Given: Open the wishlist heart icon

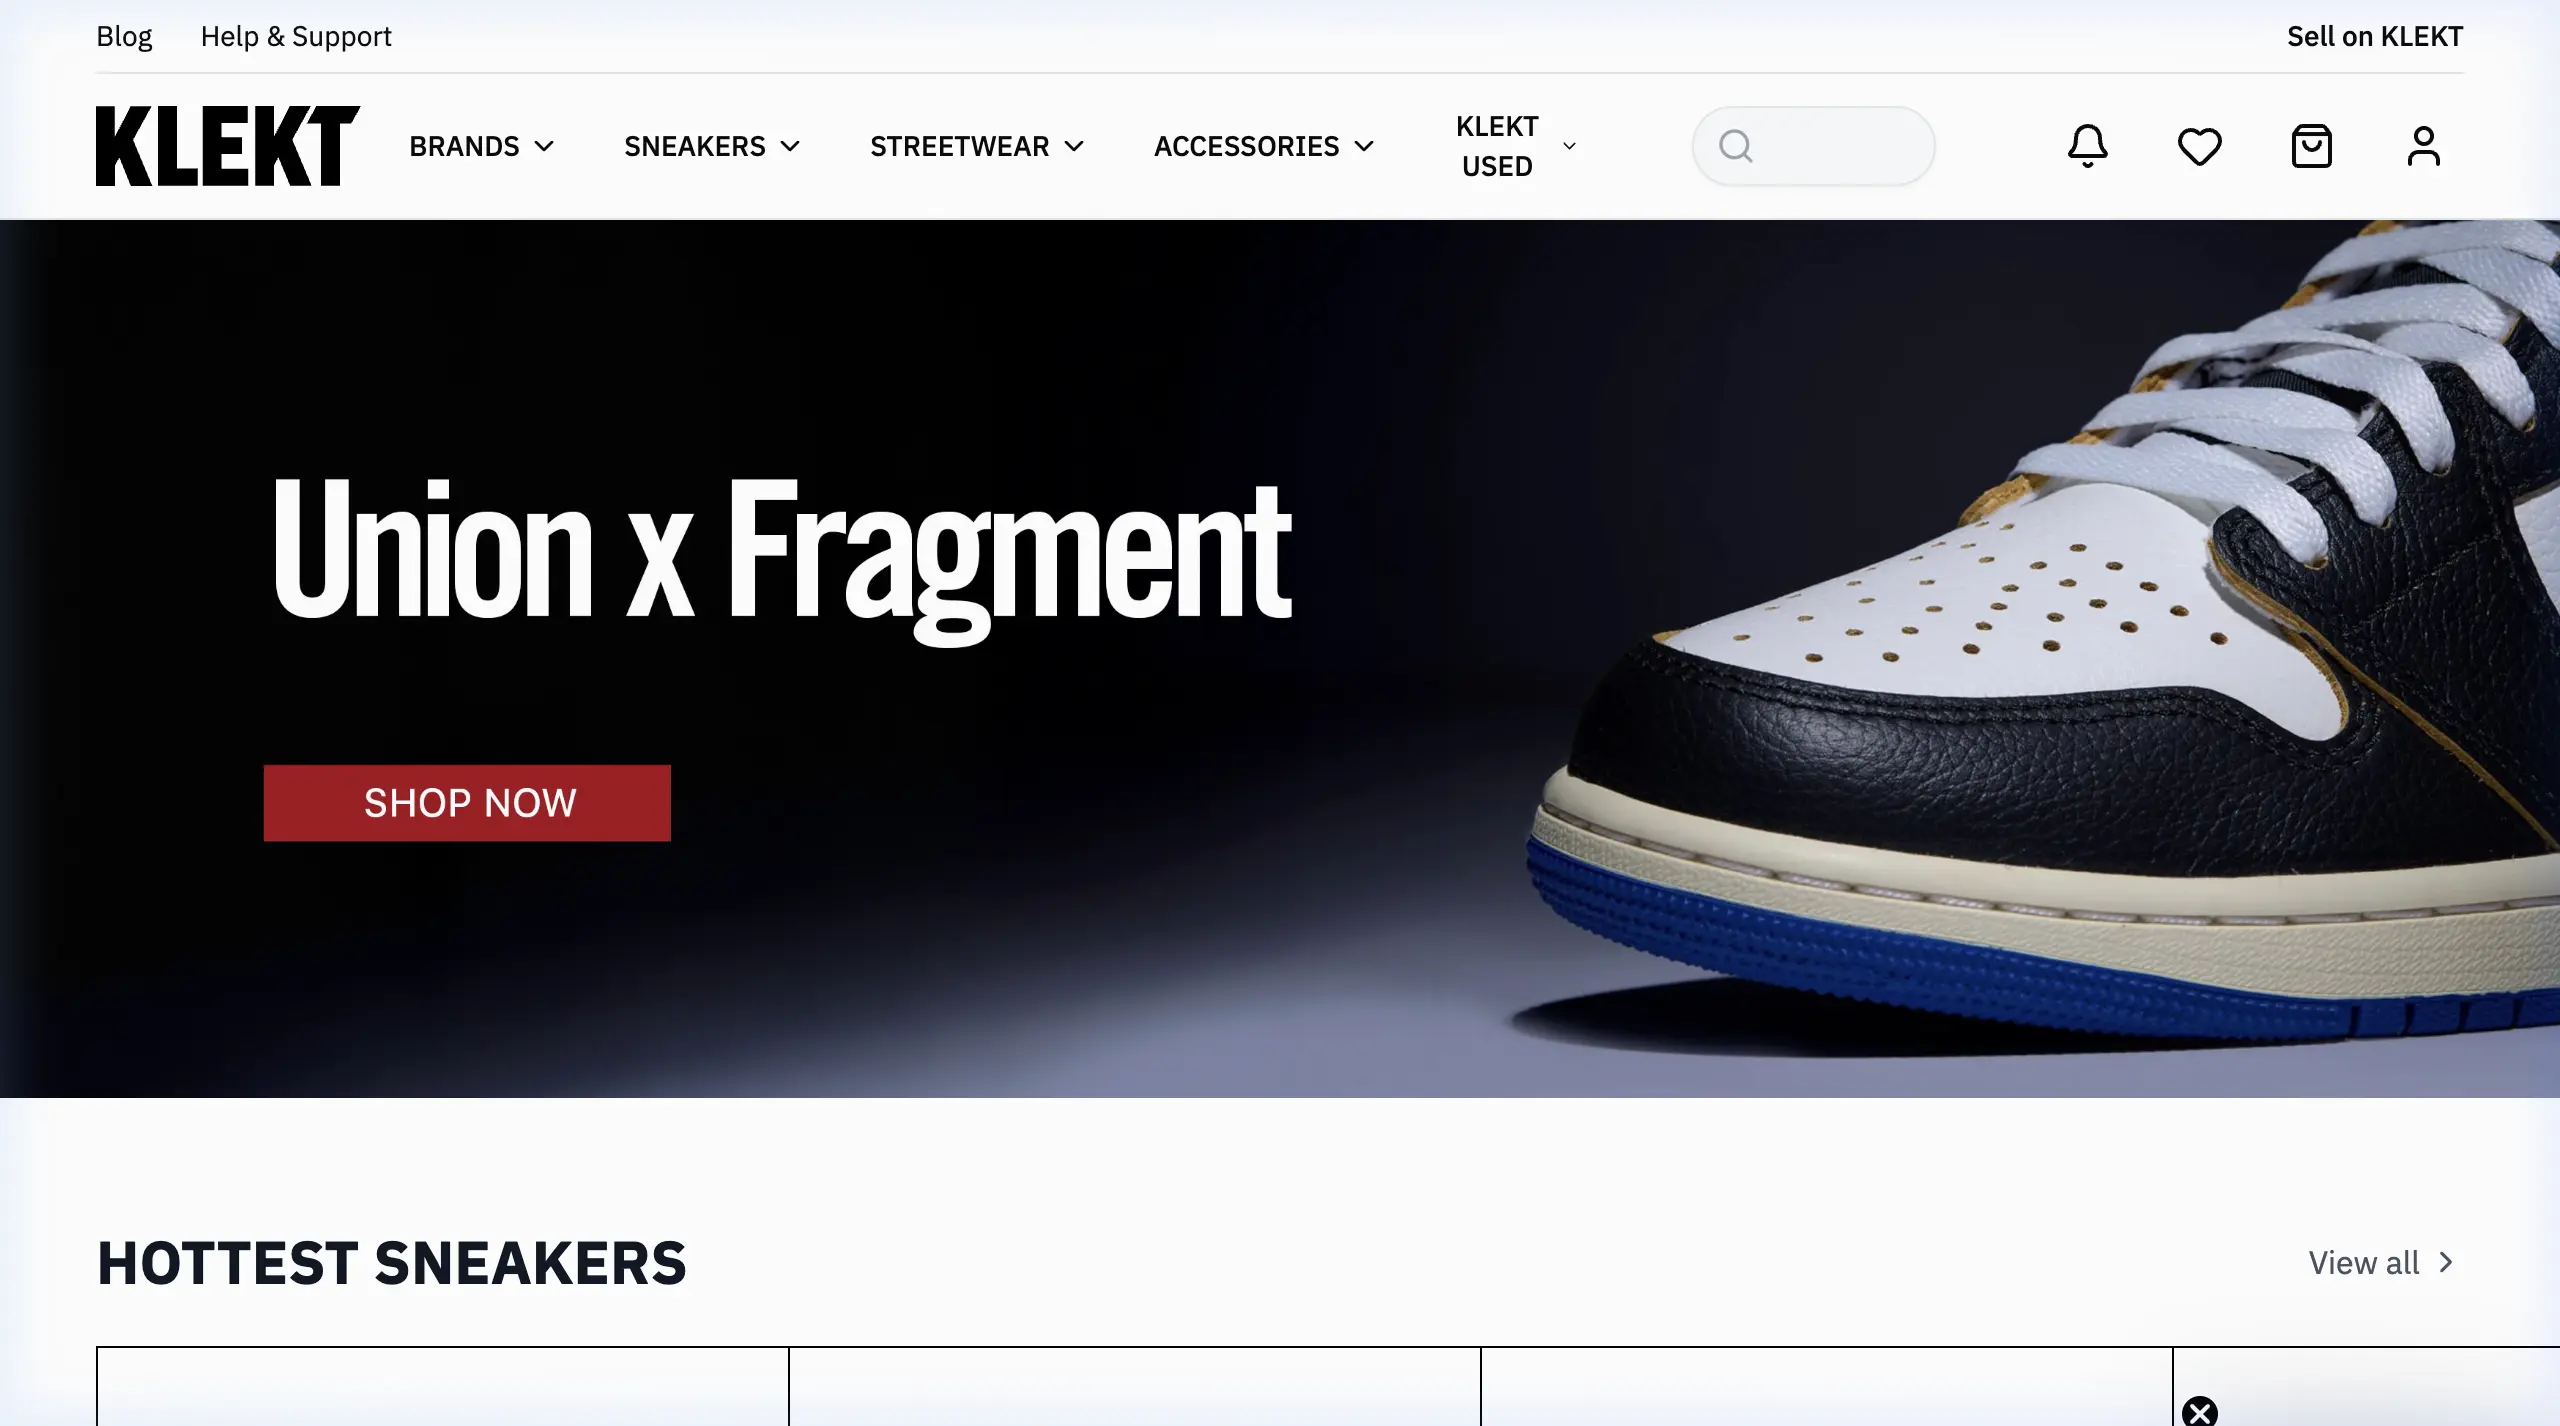Looking at the screenshot, I should coord(2199,147).
